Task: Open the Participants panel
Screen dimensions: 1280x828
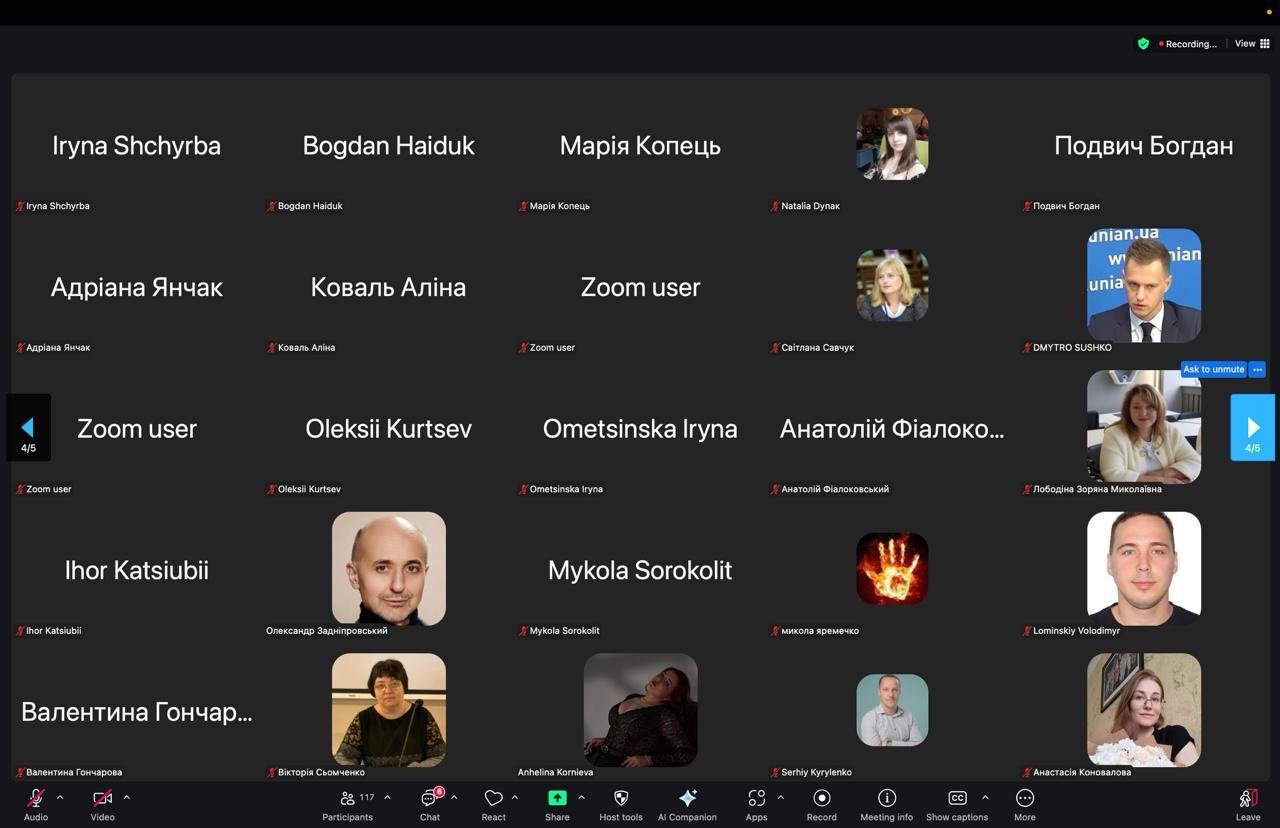Action: [347, 803]
